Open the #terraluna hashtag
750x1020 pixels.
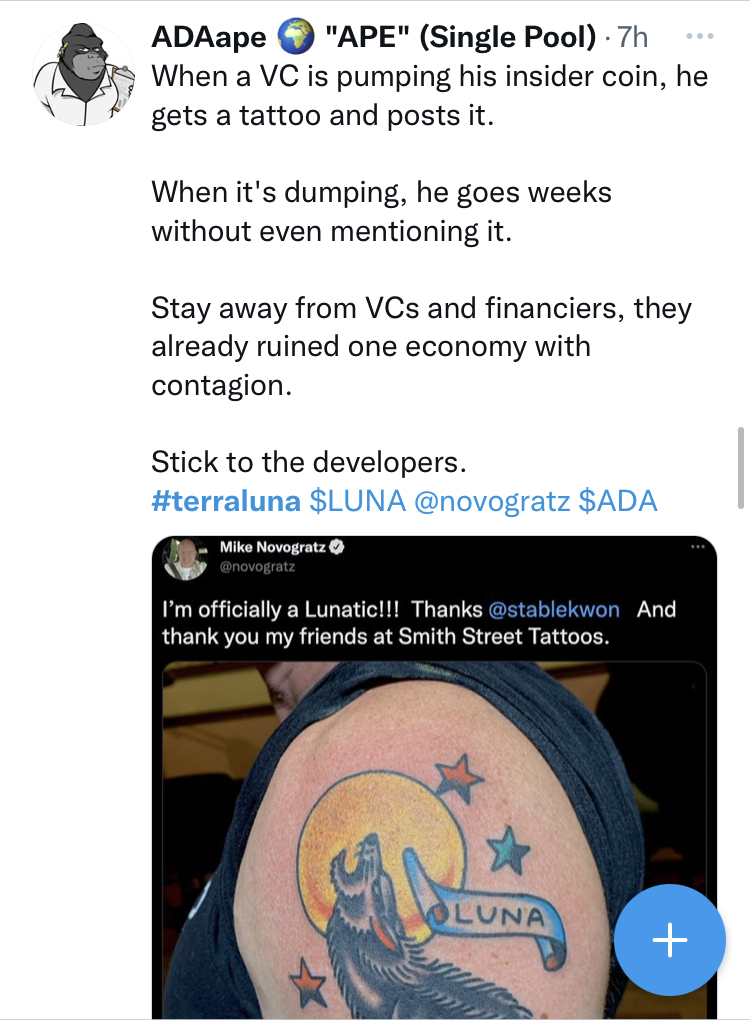[227, 501]
